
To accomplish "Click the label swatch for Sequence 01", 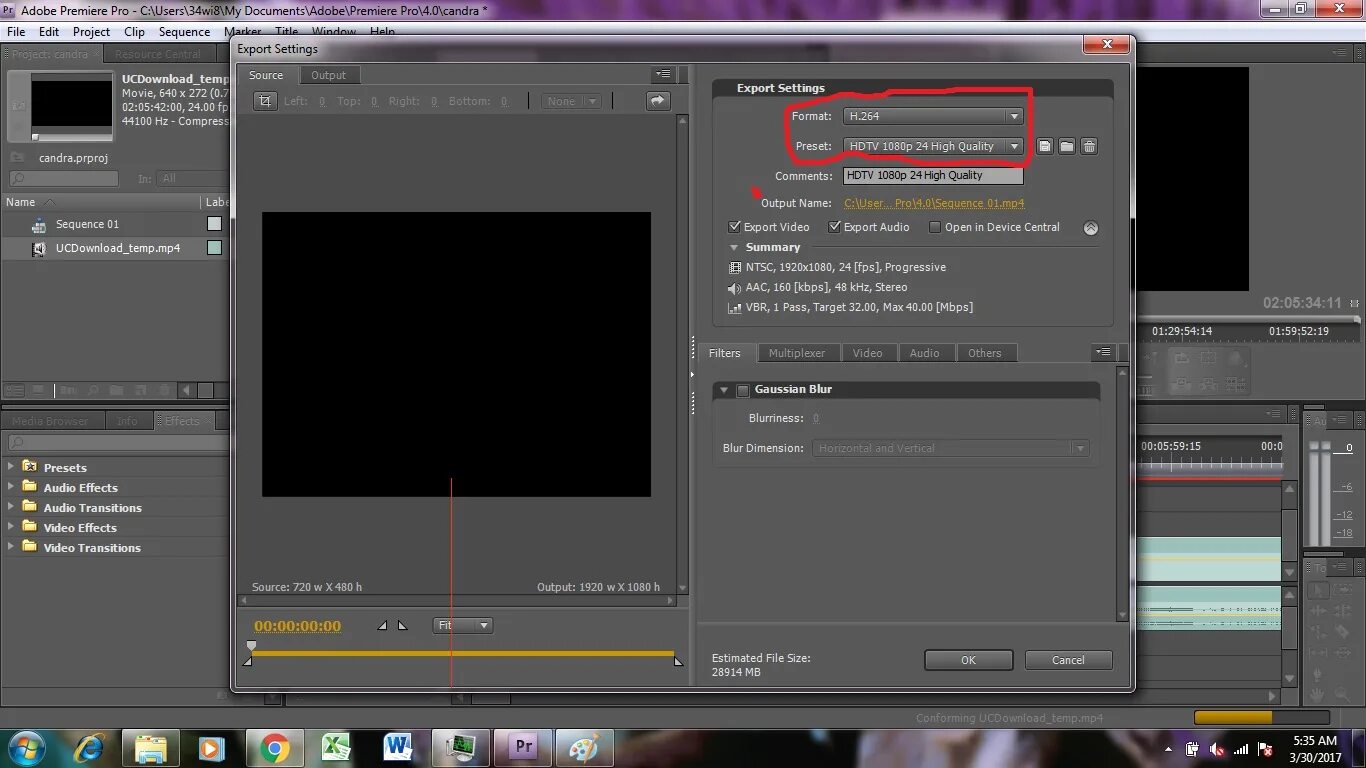I will pos(214,224).
